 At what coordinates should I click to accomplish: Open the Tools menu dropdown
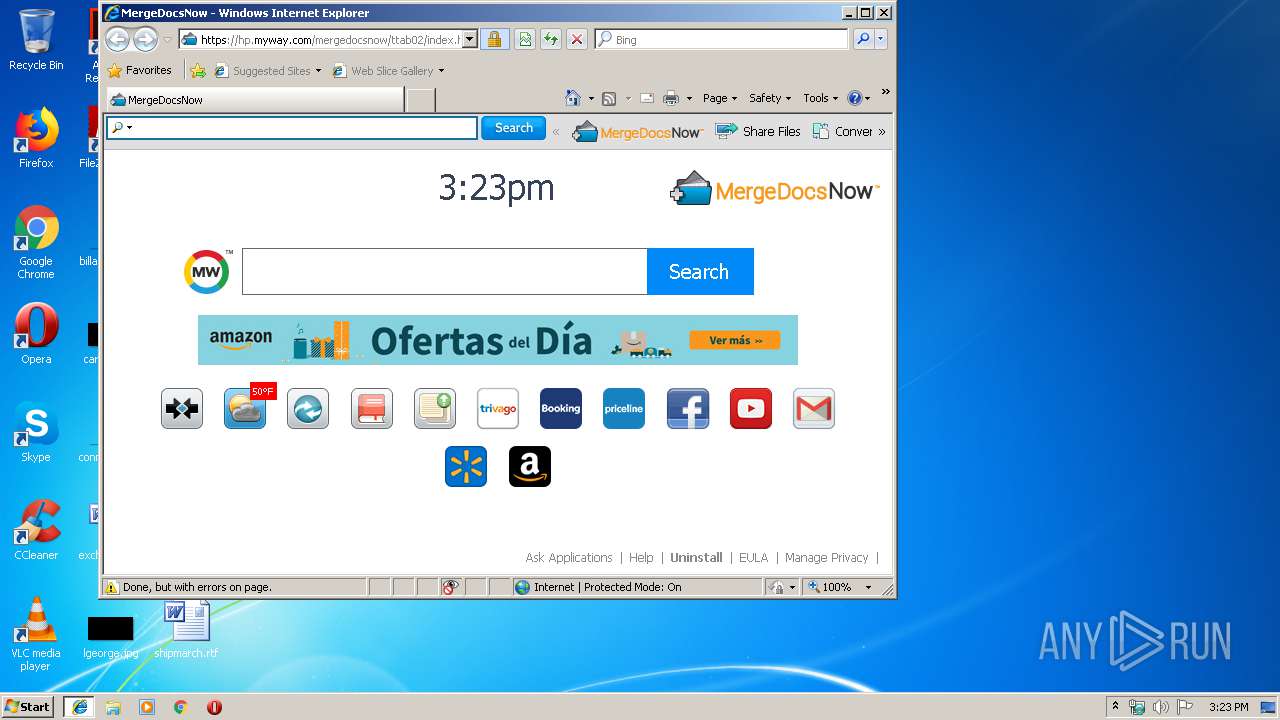coord(821,98)
